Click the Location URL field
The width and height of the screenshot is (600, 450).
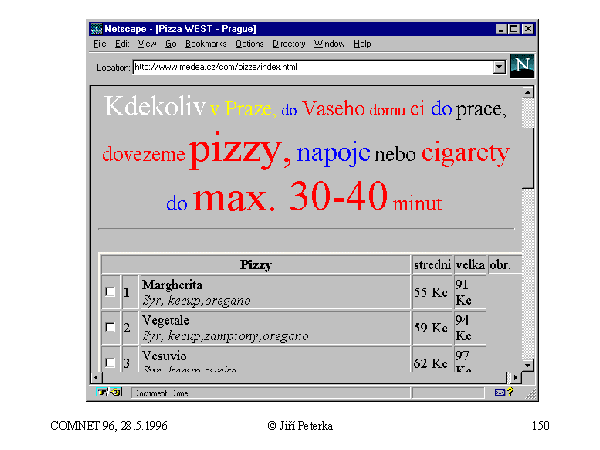pyautogui.click(x=313, y=67)
